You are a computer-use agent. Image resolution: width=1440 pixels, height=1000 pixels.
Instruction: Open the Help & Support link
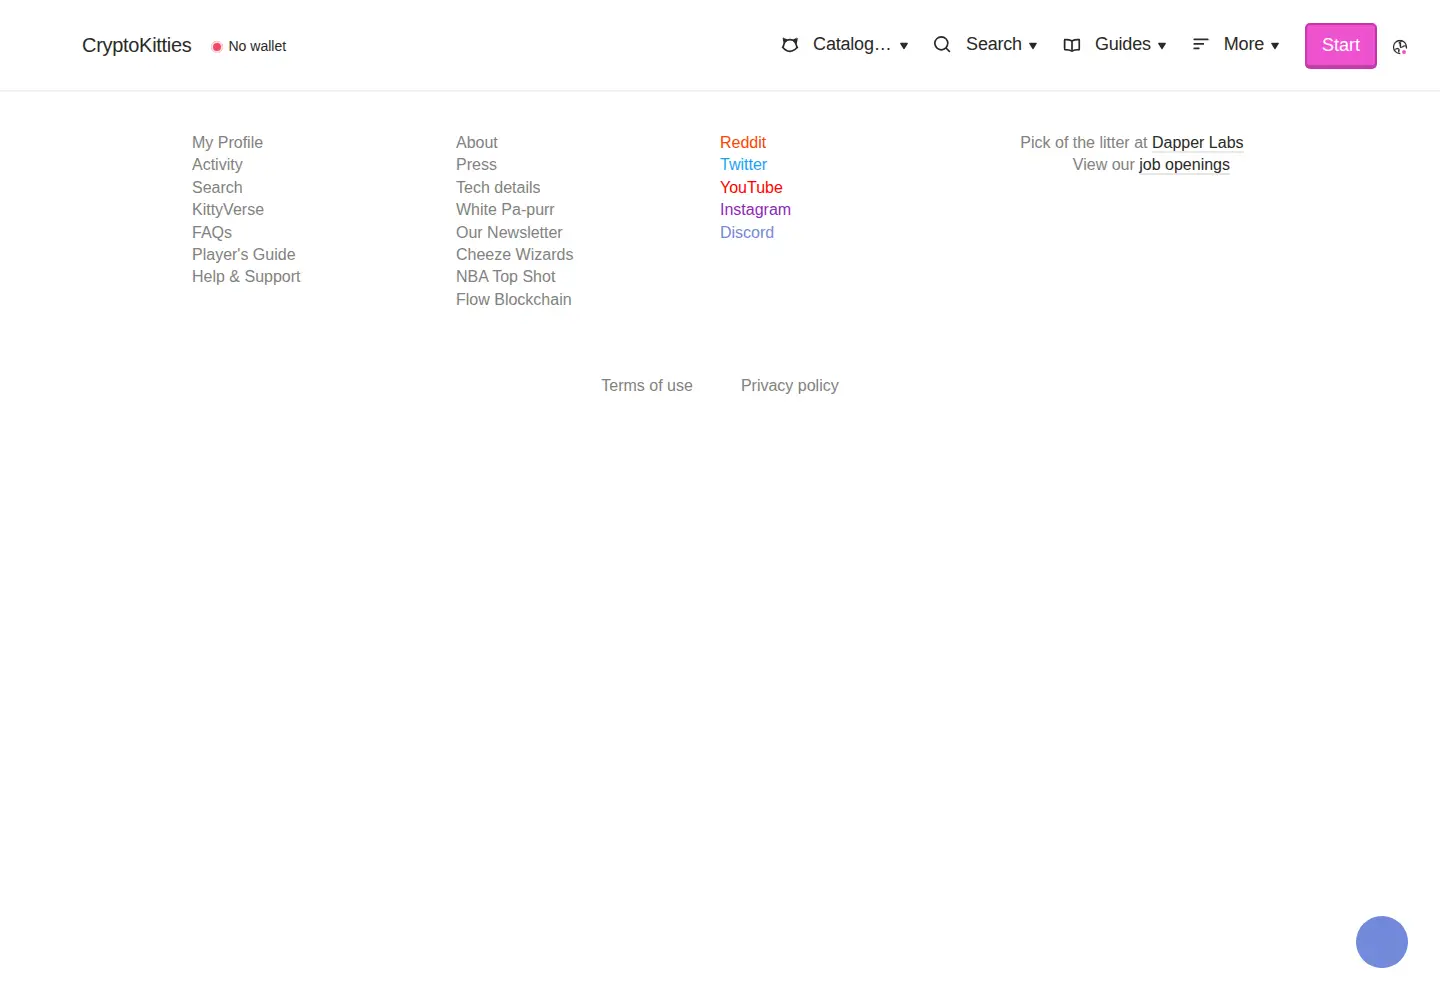(x=246, y=277)
